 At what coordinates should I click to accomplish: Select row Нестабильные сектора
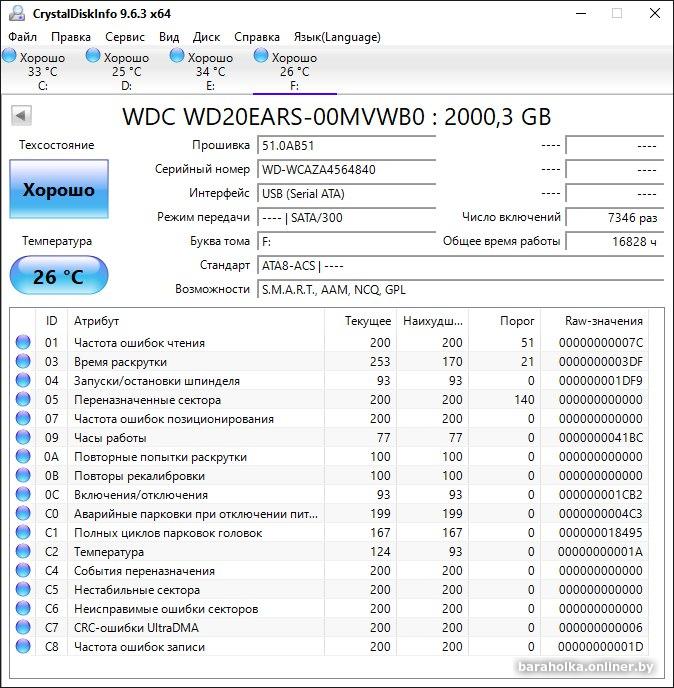[x=329, y=590]
